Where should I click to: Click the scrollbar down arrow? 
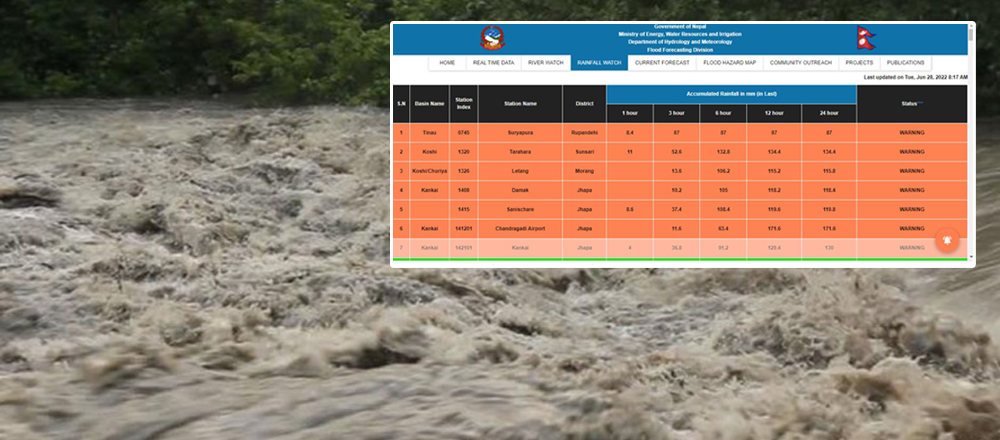(x=971, y=257)
